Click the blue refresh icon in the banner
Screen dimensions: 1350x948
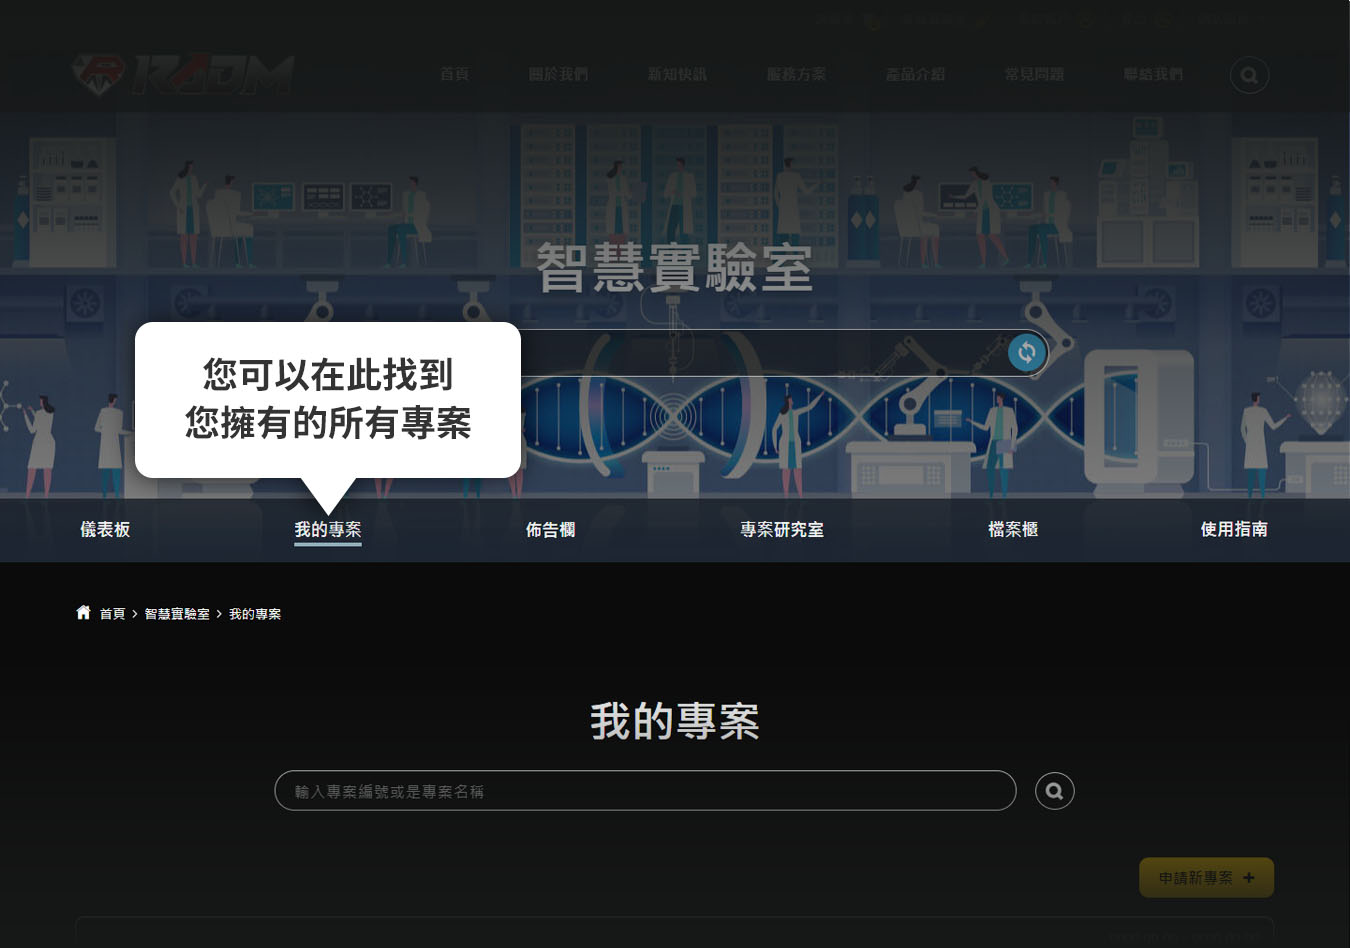tap(1026, 353)
